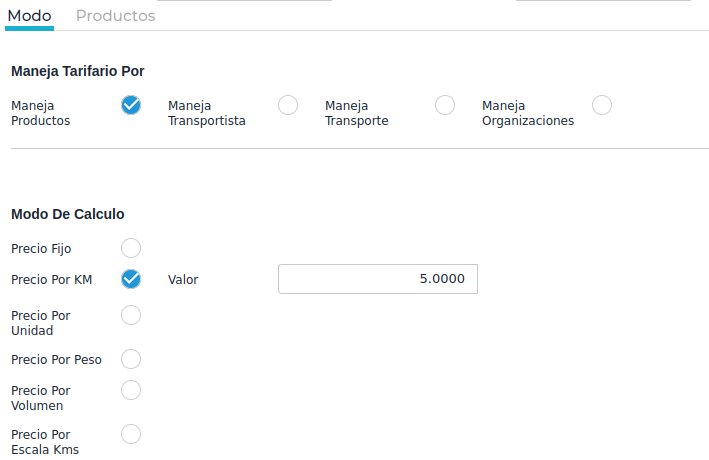The image size is (709, 460).
Task: Click the Valor field label
Action: click(183, 280)
